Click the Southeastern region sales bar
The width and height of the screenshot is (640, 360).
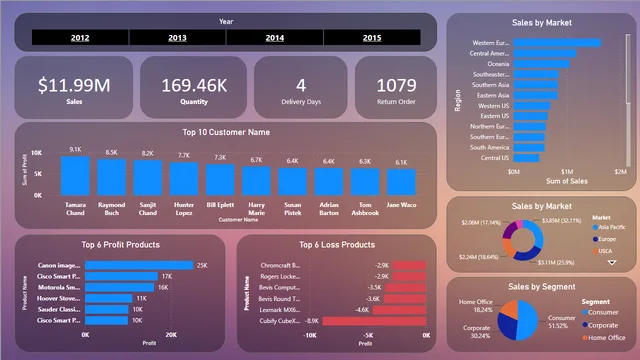[x=536, y=74]
